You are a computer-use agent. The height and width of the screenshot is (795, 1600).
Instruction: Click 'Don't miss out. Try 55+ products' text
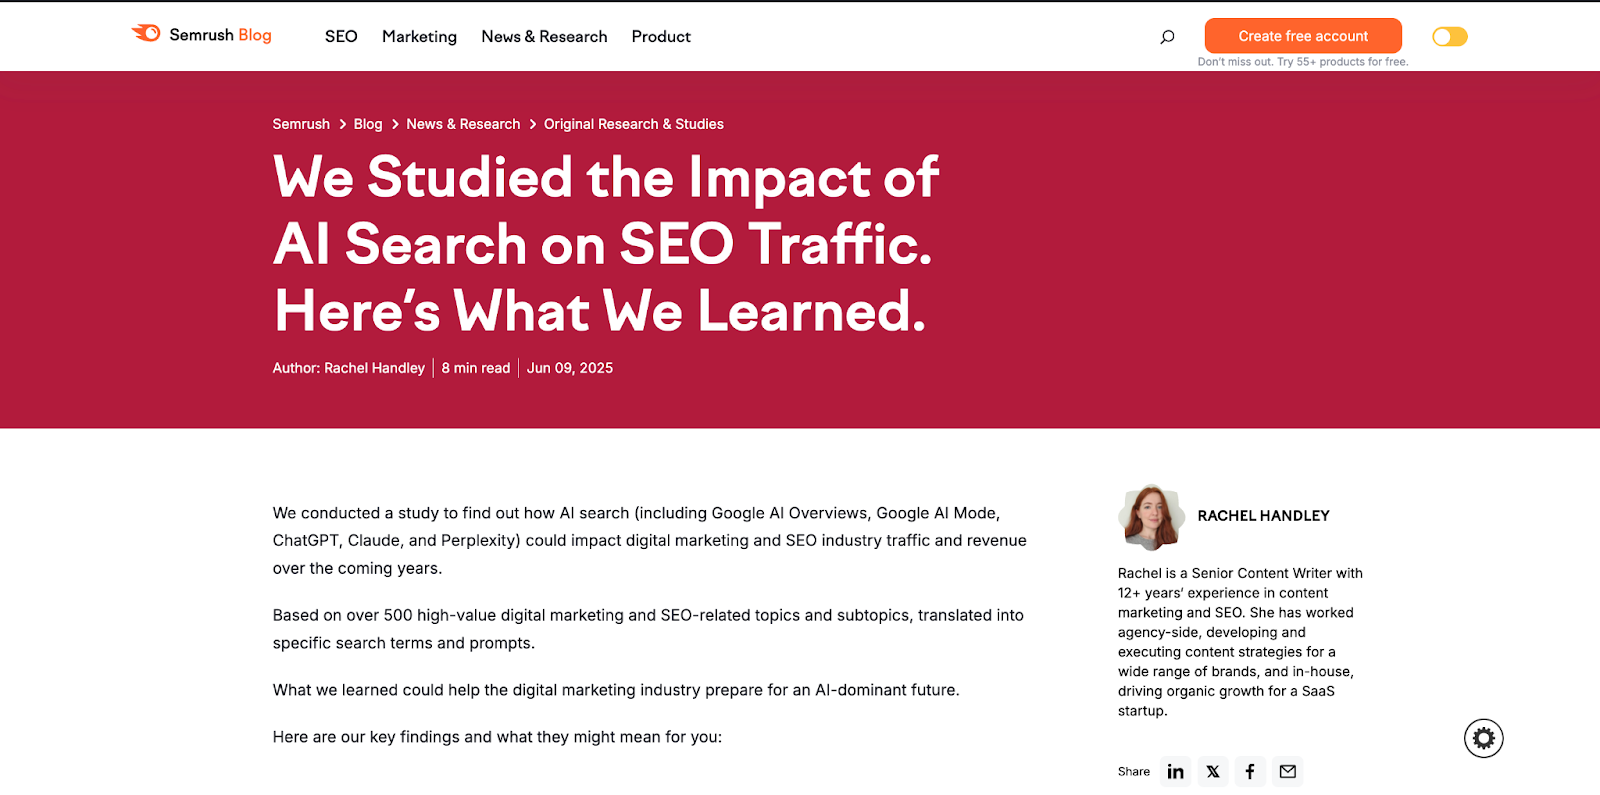[1303, 62]
